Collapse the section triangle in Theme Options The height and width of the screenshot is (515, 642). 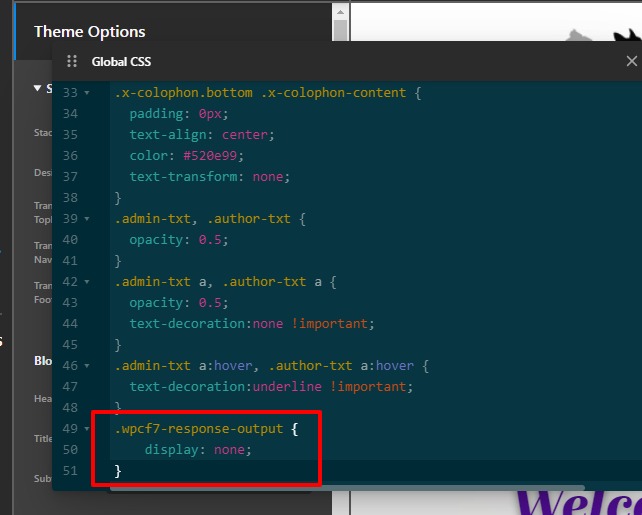tap(37, 88)
